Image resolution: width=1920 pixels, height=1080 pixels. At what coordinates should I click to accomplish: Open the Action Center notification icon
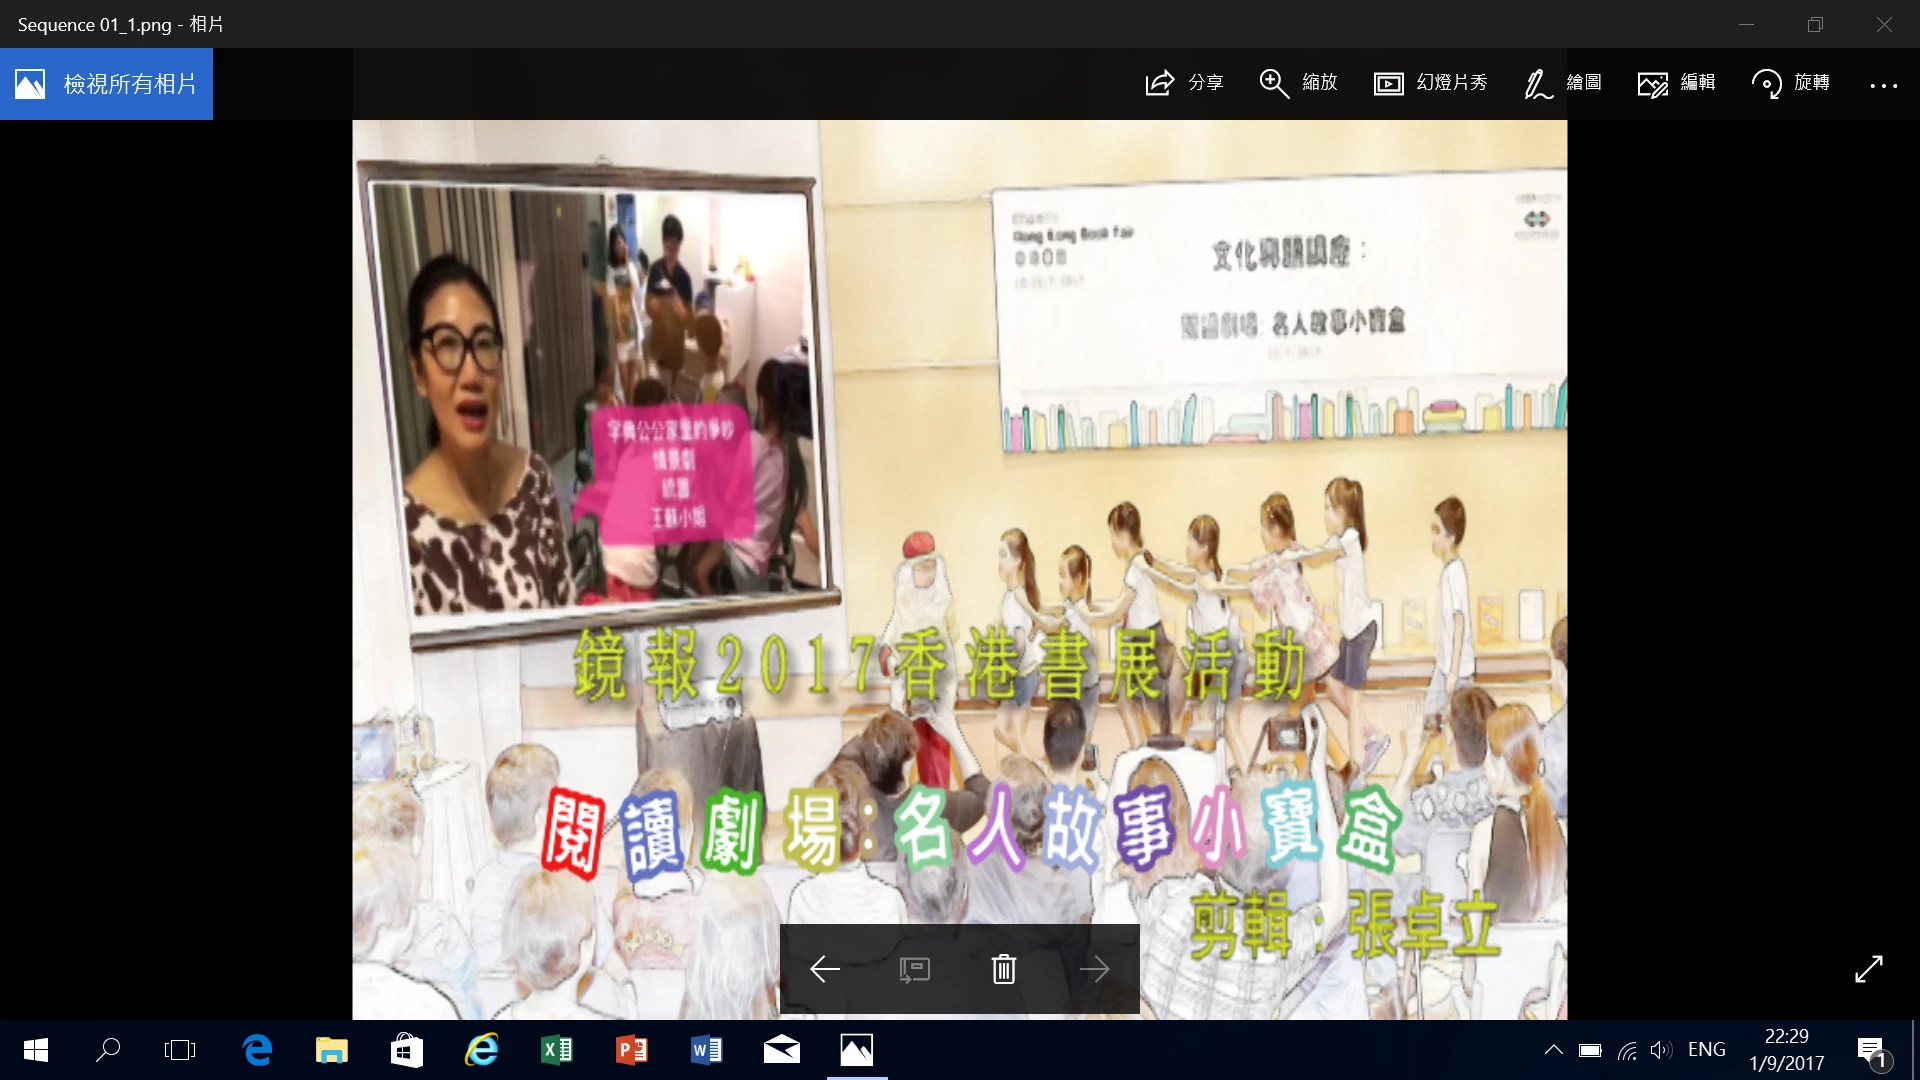[1872, 1050]
